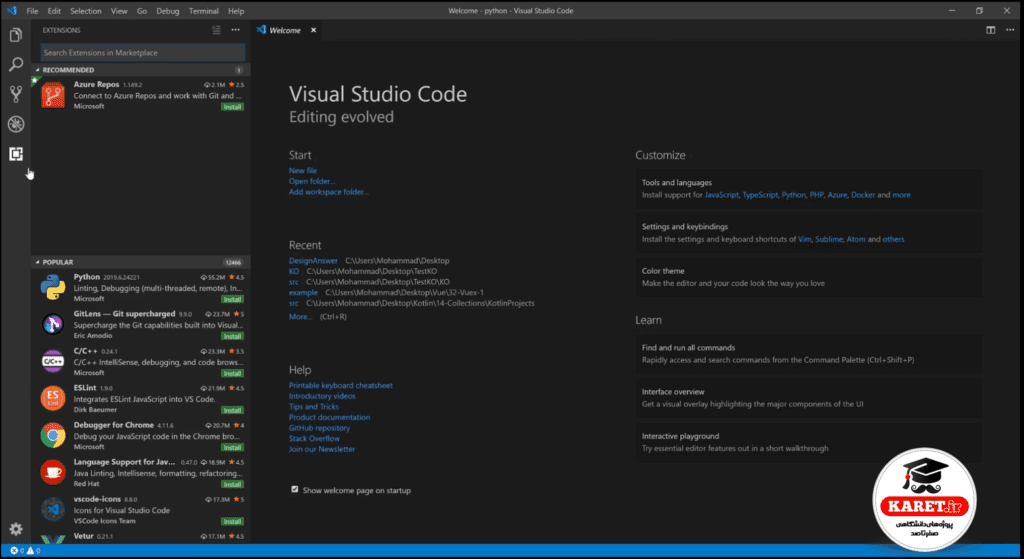
Task: Click the Vim keybindings link
Action: point(805,239)
